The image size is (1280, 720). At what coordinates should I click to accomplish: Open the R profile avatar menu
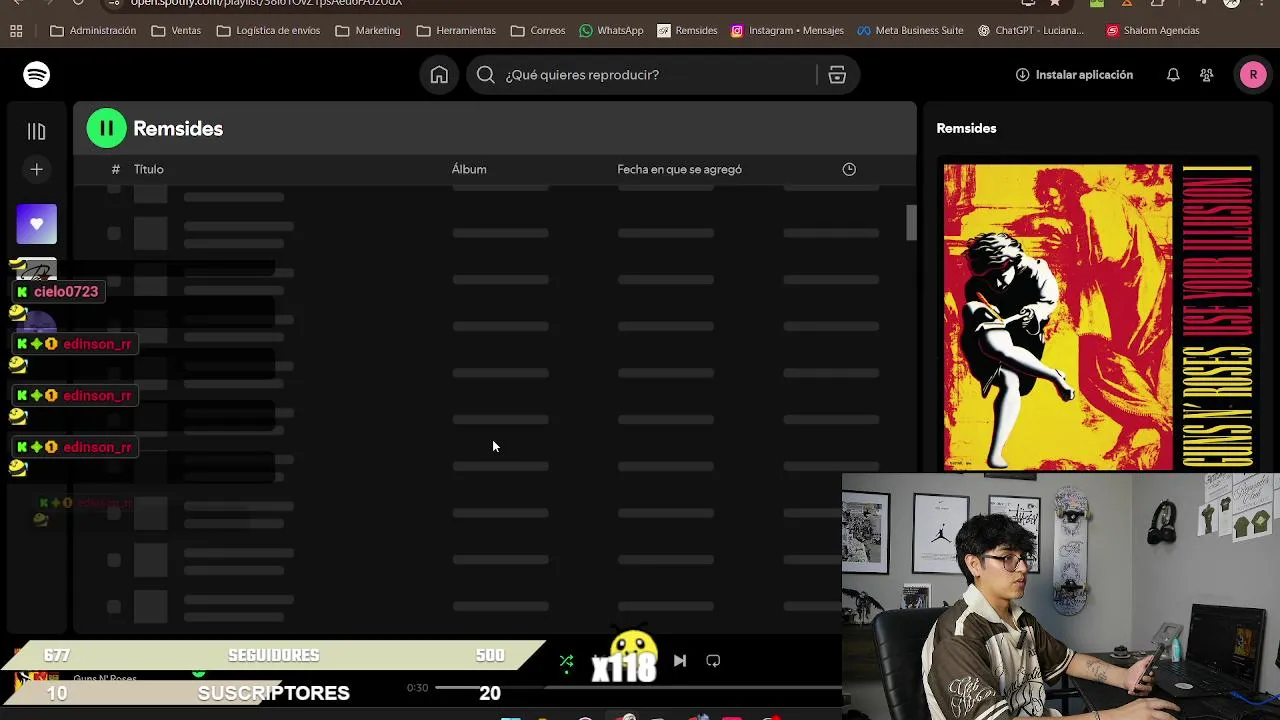coord(1253,75)
